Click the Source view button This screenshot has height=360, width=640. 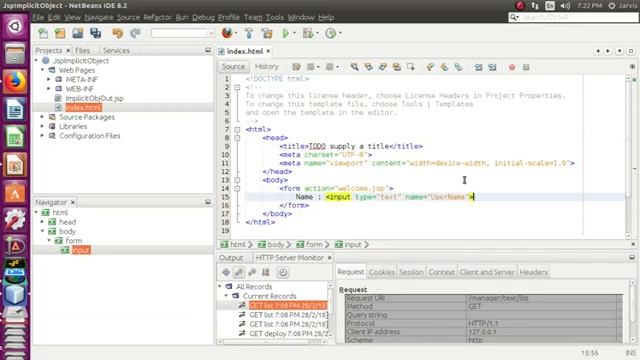pyautogui.click(x=233, y=67)
